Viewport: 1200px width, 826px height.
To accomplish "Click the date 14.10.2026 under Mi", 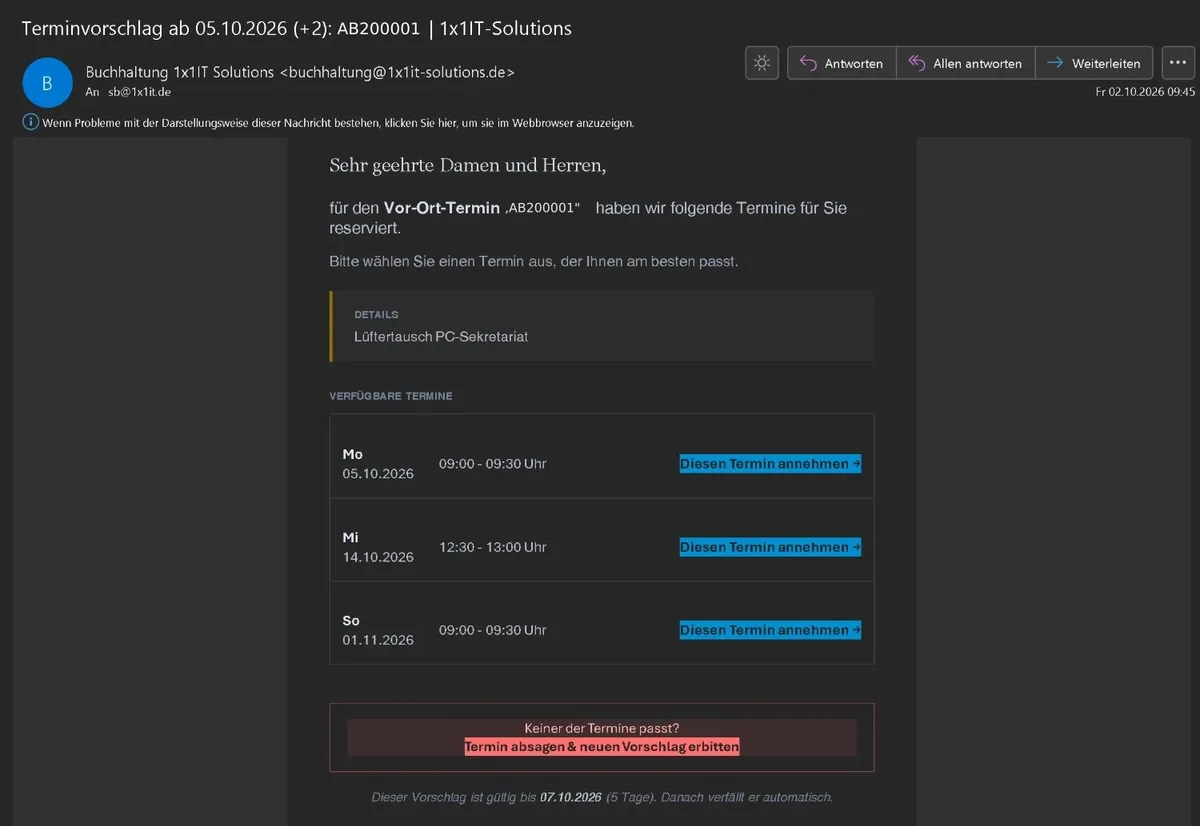I will 378,557.
